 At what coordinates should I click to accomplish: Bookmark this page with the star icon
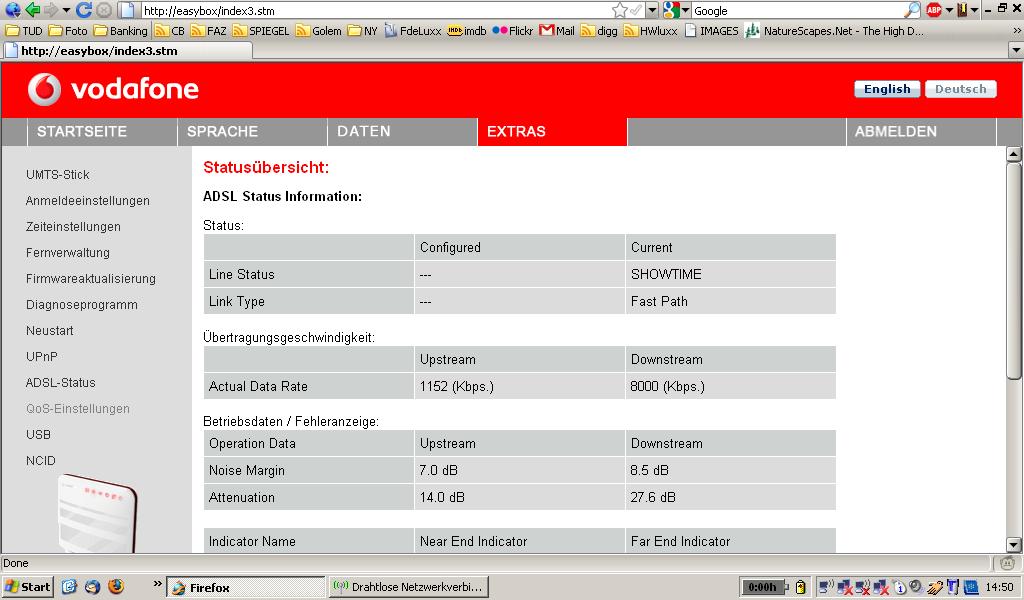[620, 10]
